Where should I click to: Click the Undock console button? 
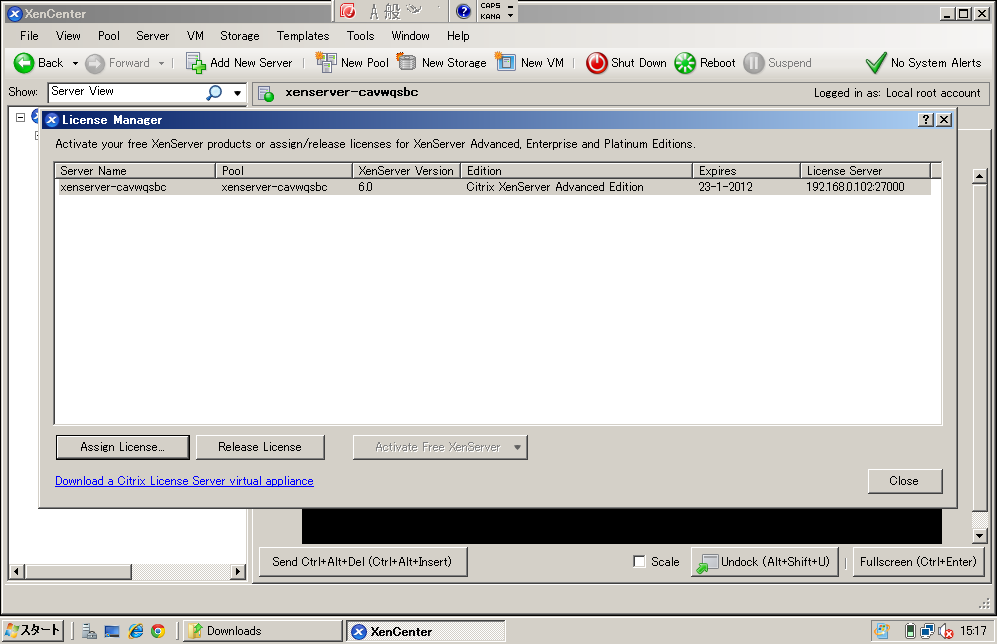[765, 562]
